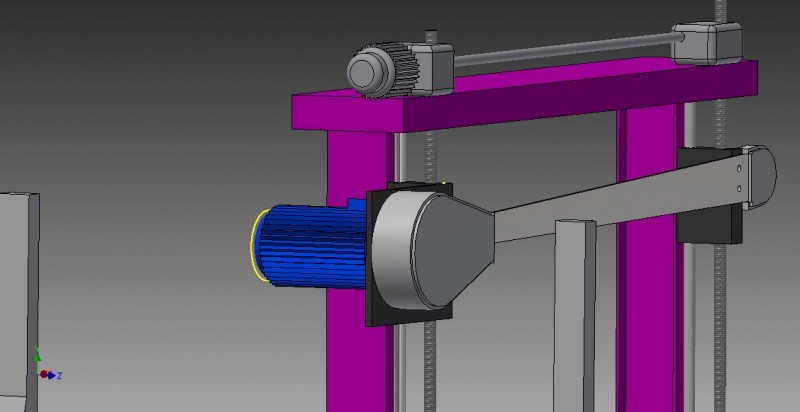Pick the right gearbox block on top beam

point(707,43)
